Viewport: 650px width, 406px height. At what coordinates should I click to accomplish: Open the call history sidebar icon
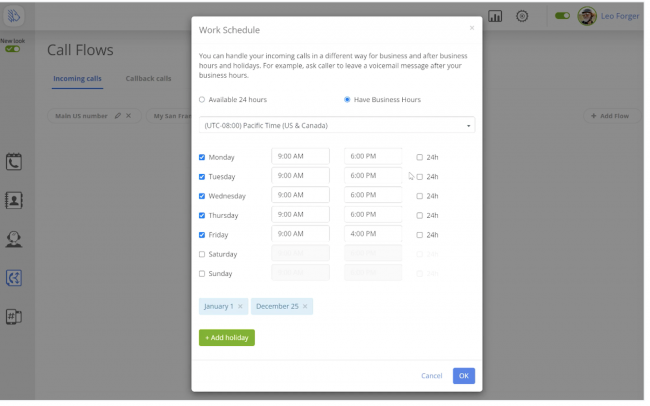tap(14, 162)
